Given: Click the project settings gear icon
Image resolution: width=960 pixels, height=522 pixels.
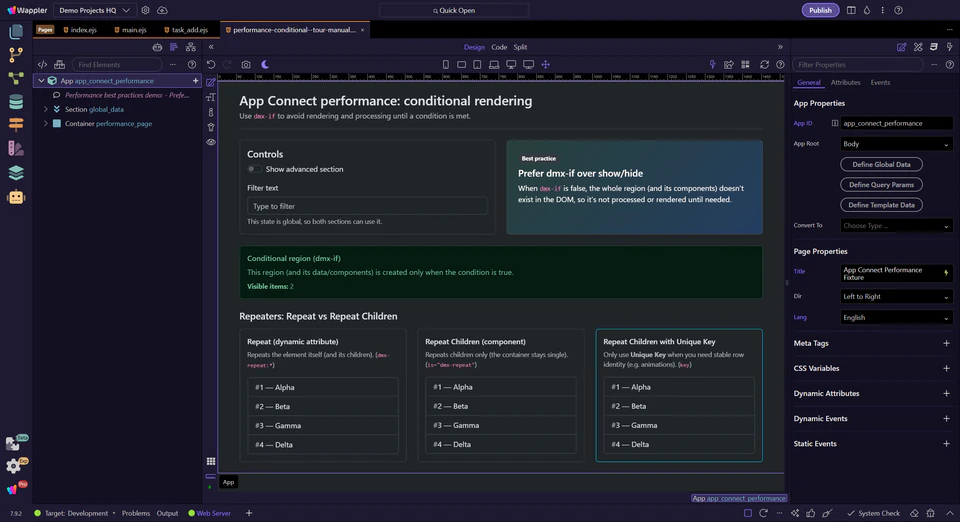Looking at the screenshot, I should [145, 10].
